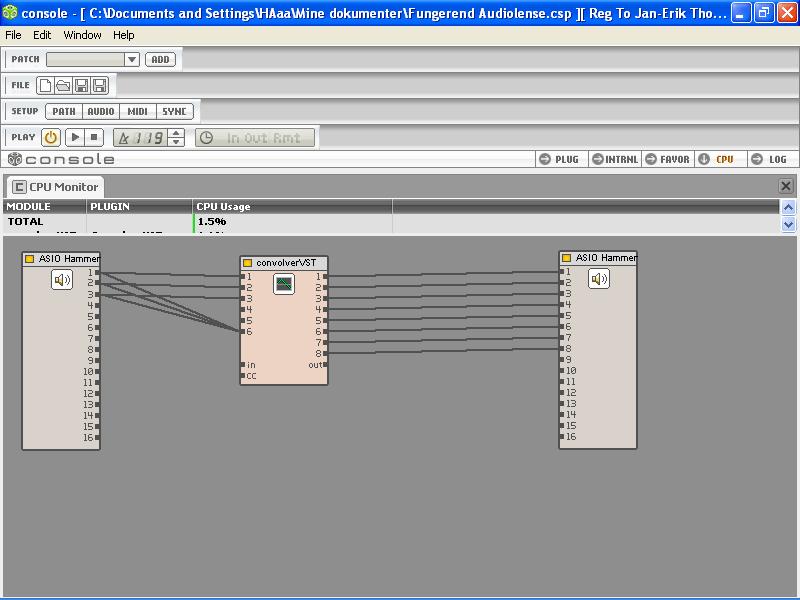Click the console logo
This screenshot has height=600, width=800.
point(61,159)
